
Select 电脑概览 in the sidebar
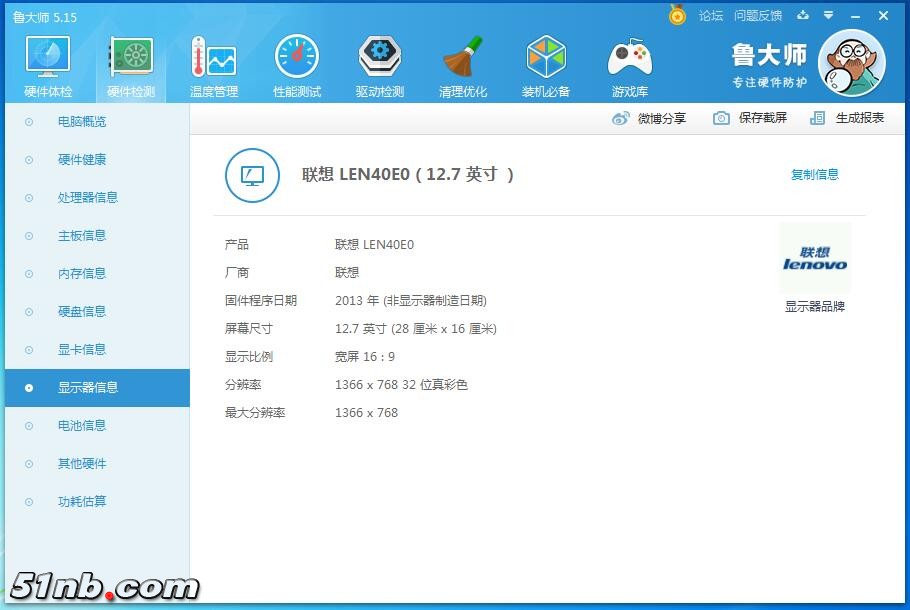(x=82, y=122)
